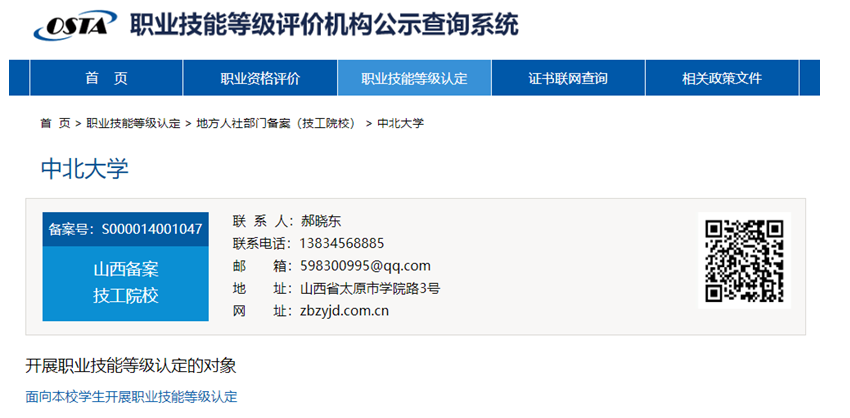
Task: Open the website zbzyjd.com.cn
Action: 344,310
